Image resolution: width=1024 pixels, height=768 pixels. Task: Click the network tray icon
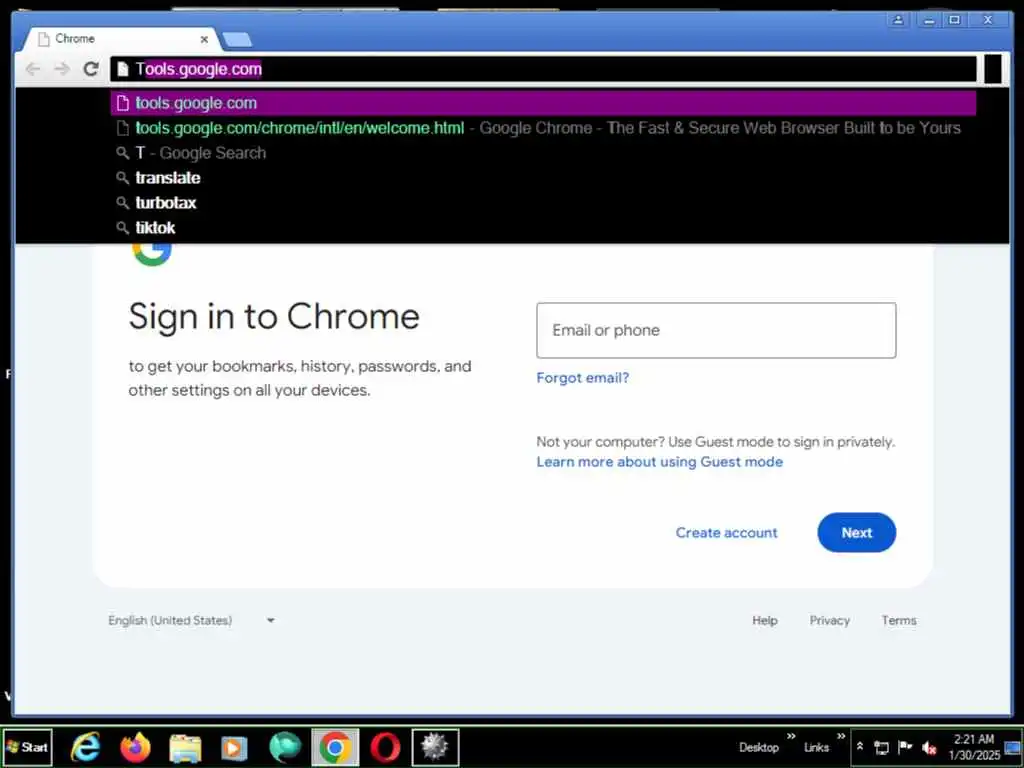coord(881,748)
